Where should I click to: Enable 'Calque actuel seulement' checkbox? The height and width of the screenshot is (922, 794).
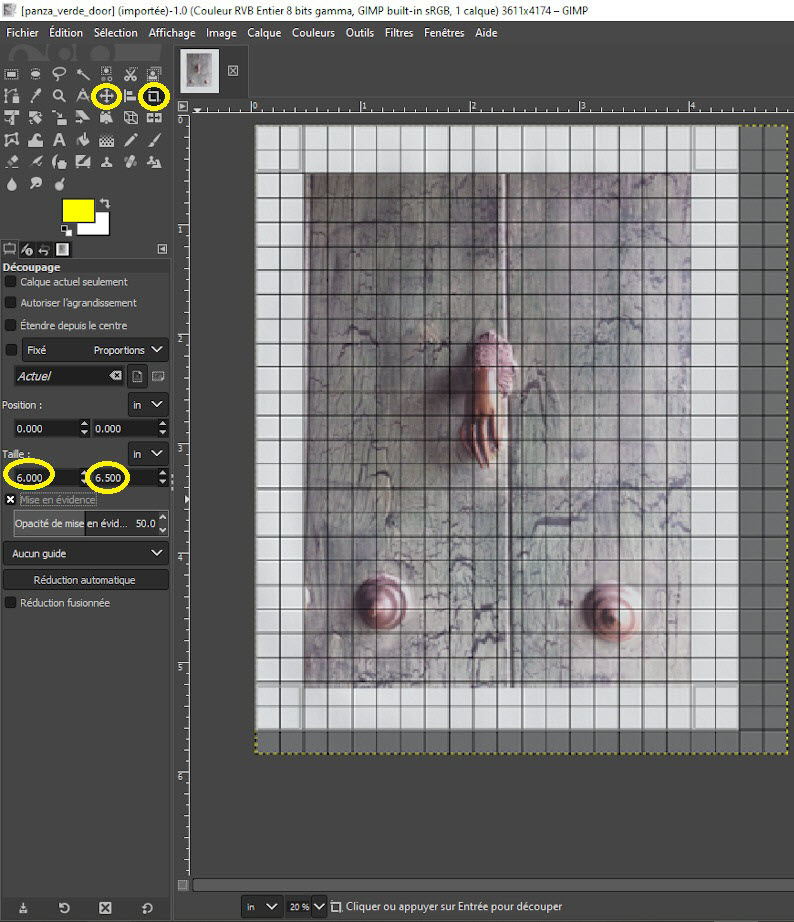(x=11, y=282)
